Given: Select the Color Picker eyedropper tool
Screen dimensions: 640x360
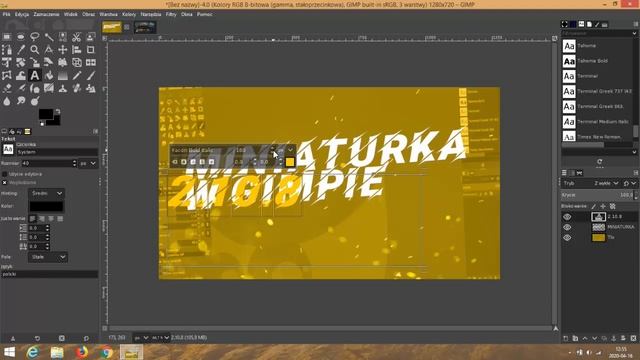Looking at the screenshot, I should click(x=21, y=50).
